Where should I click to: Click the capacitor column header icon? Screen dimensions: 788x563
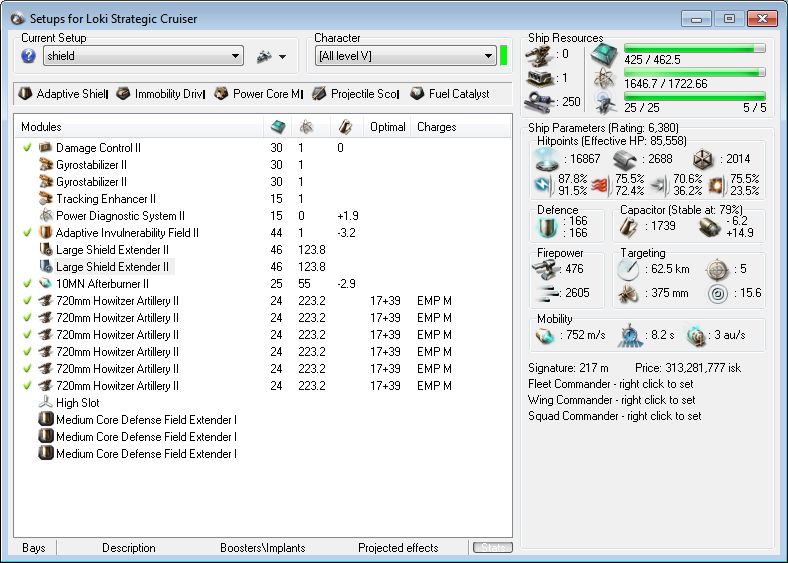point(345,127)
